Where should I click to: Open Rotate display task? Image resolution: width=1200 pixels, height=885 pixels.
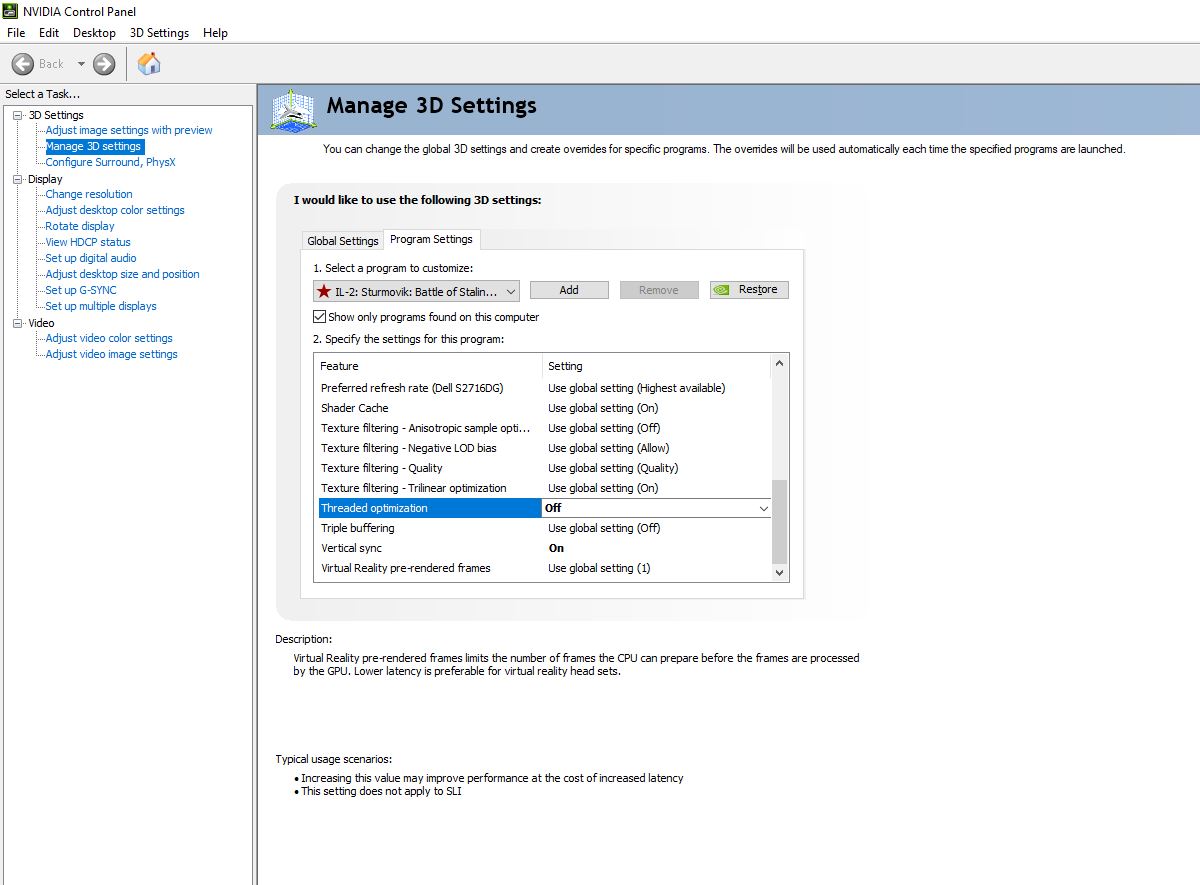coord(80,226)
